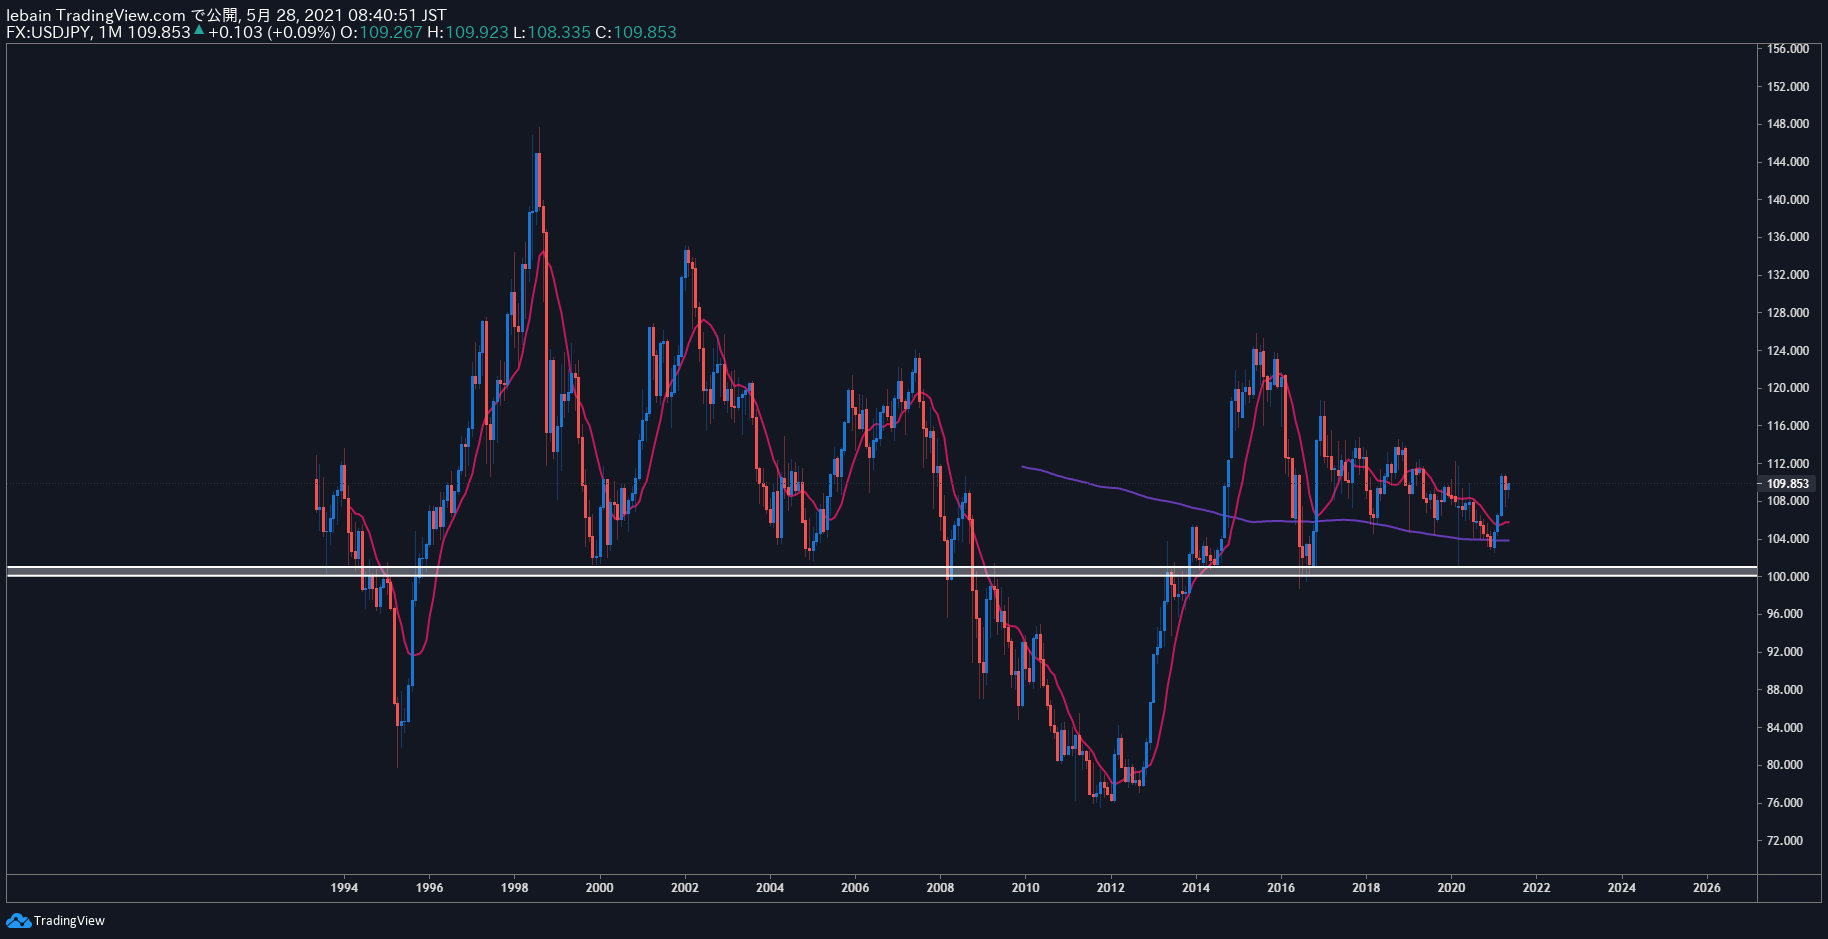Click the 116.000 price axis label
Image resolution: width=1828 pixels, height=939 pixels.
pyautogui.click(x=1787, y=426)
